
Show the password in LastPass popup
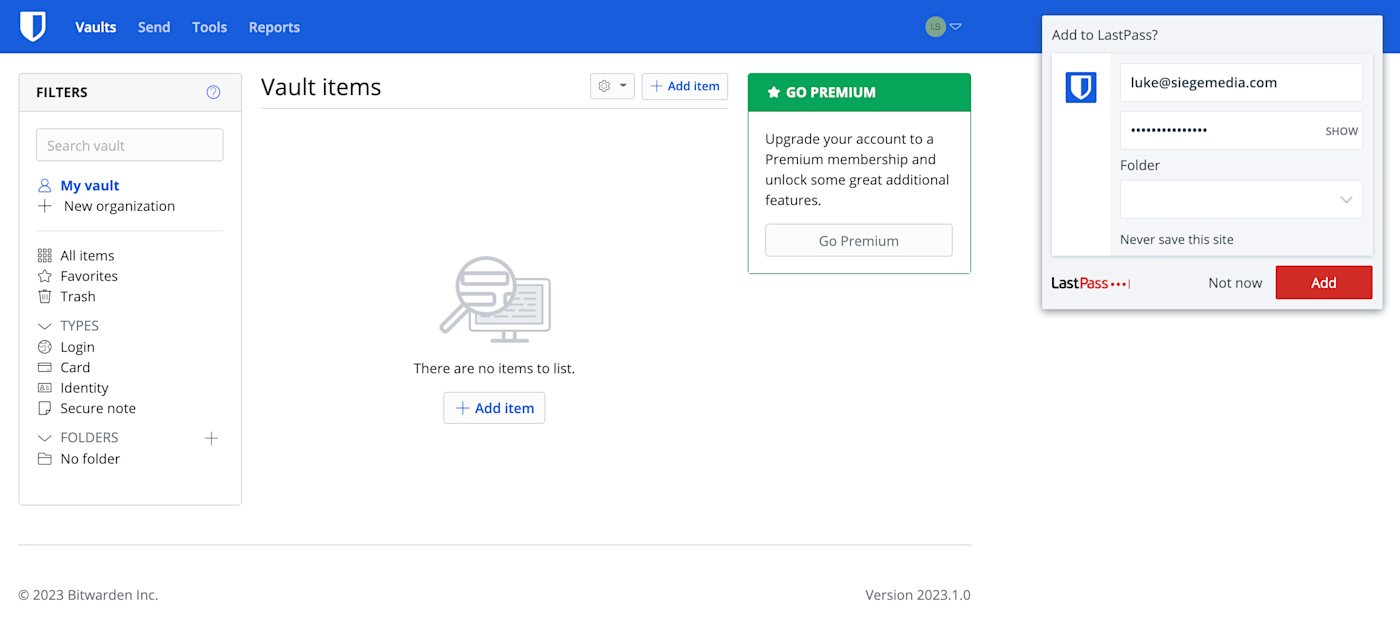coord(1342,131)
